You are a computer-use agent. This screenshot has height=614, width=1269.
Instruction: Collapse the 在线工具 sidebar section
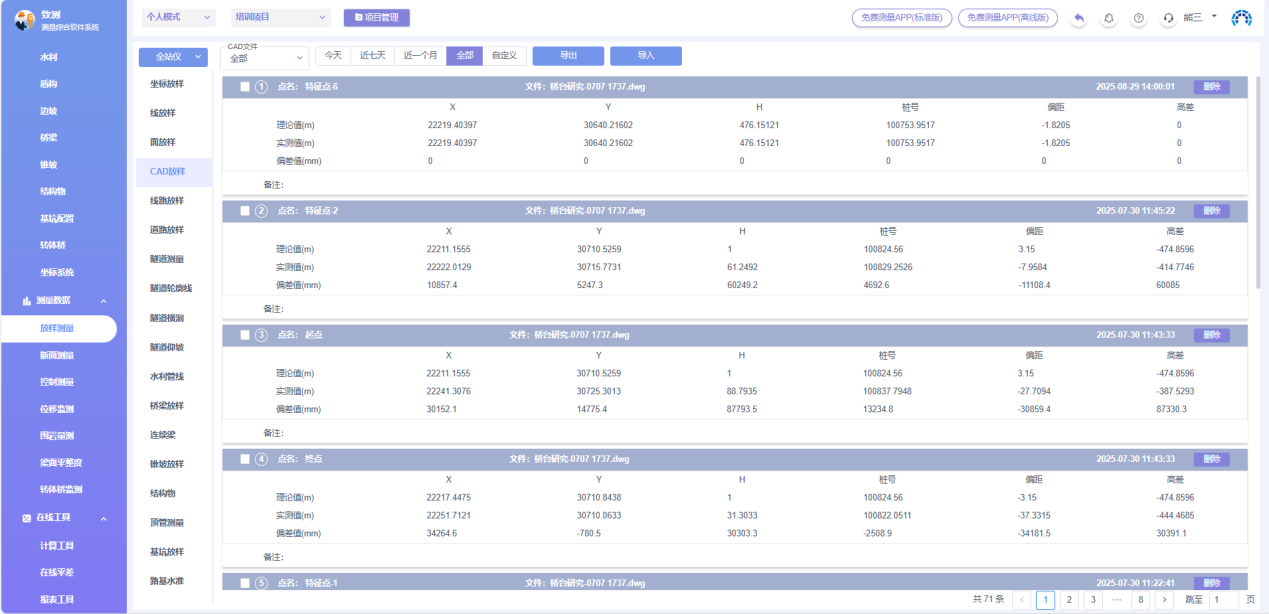tap(103, 518)
